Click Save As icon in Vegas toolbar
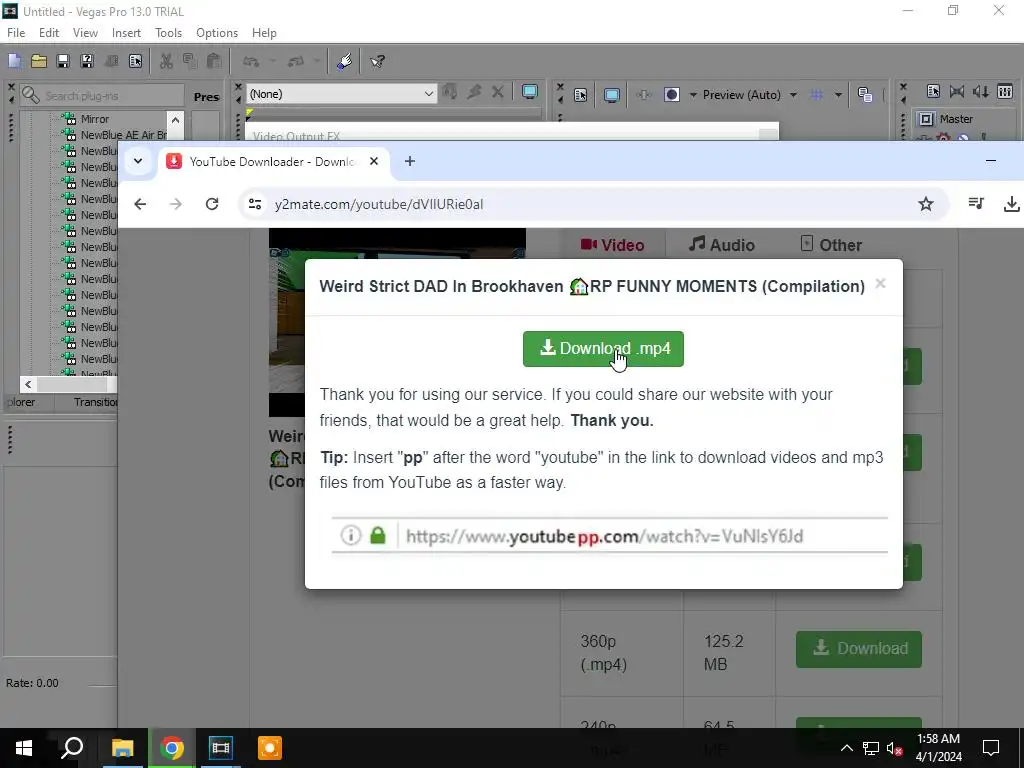 [x=87, y=61]
